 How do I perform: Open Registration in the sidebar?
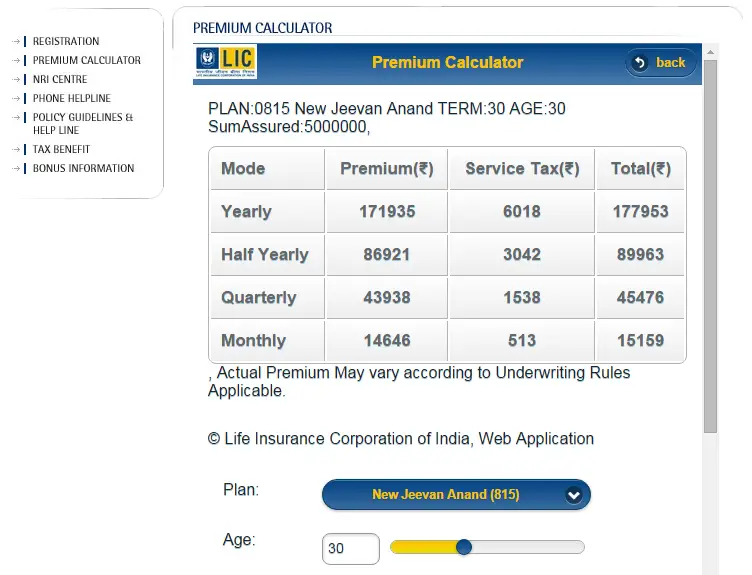tap(66, 41)
